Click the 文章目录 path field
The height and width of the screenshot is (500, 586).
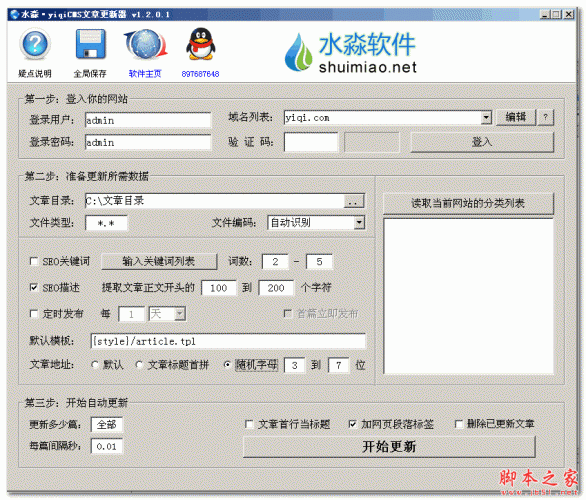point(215,201)
